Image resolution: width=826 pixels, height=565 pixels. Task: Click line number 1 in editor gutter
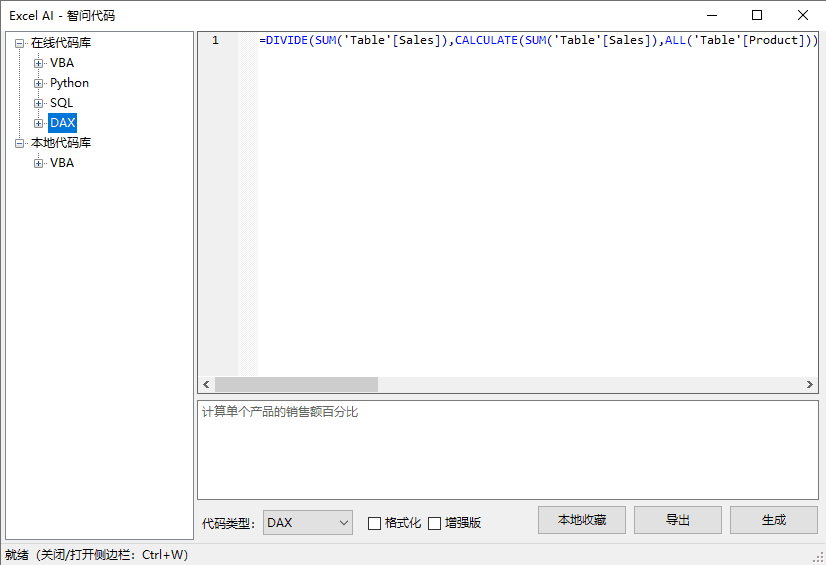(215, 41)
